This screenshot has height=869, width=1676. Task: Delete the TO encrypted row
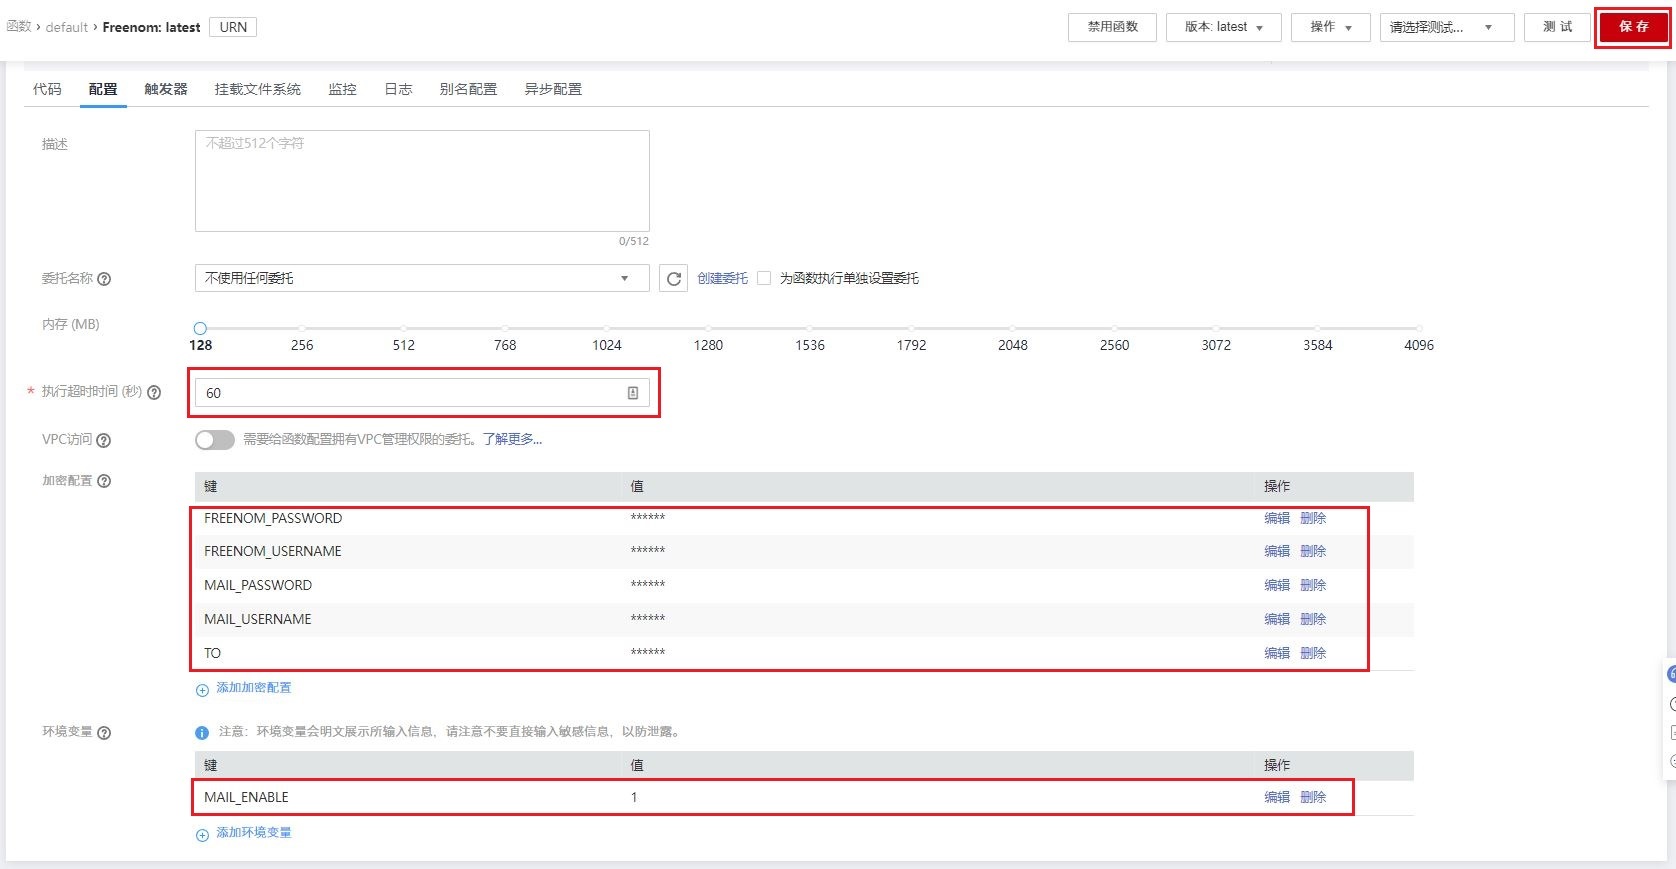tap(1313, 653)
